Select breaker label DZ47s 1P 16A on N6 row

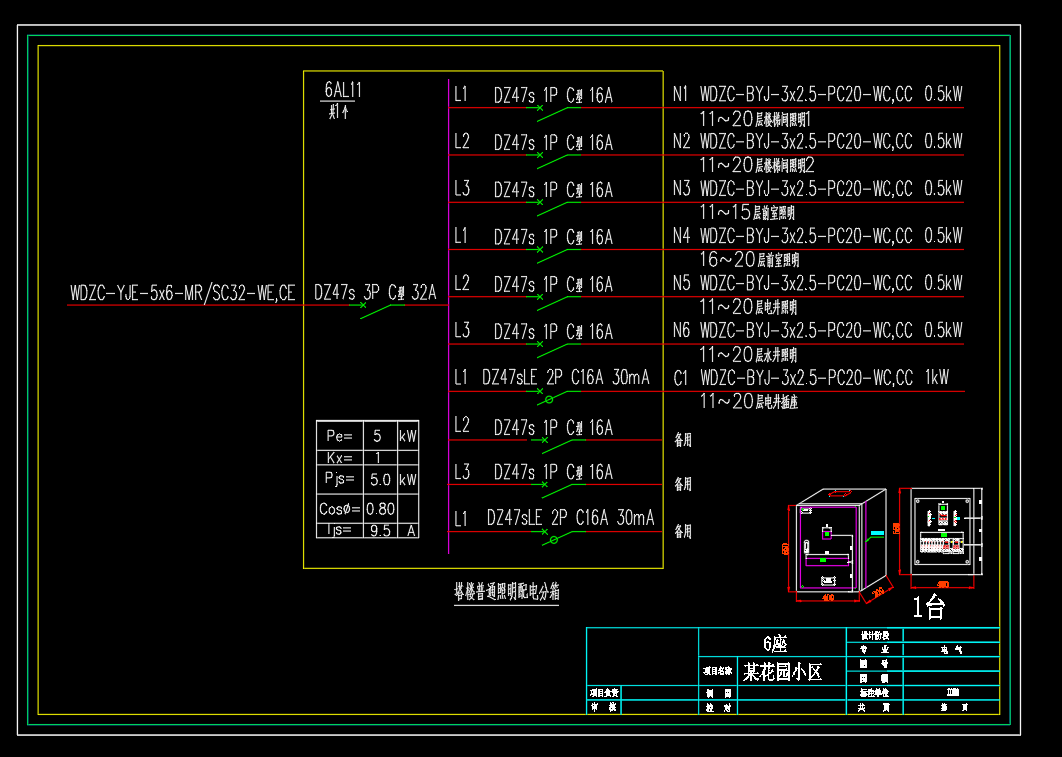[x=553, y=332]
